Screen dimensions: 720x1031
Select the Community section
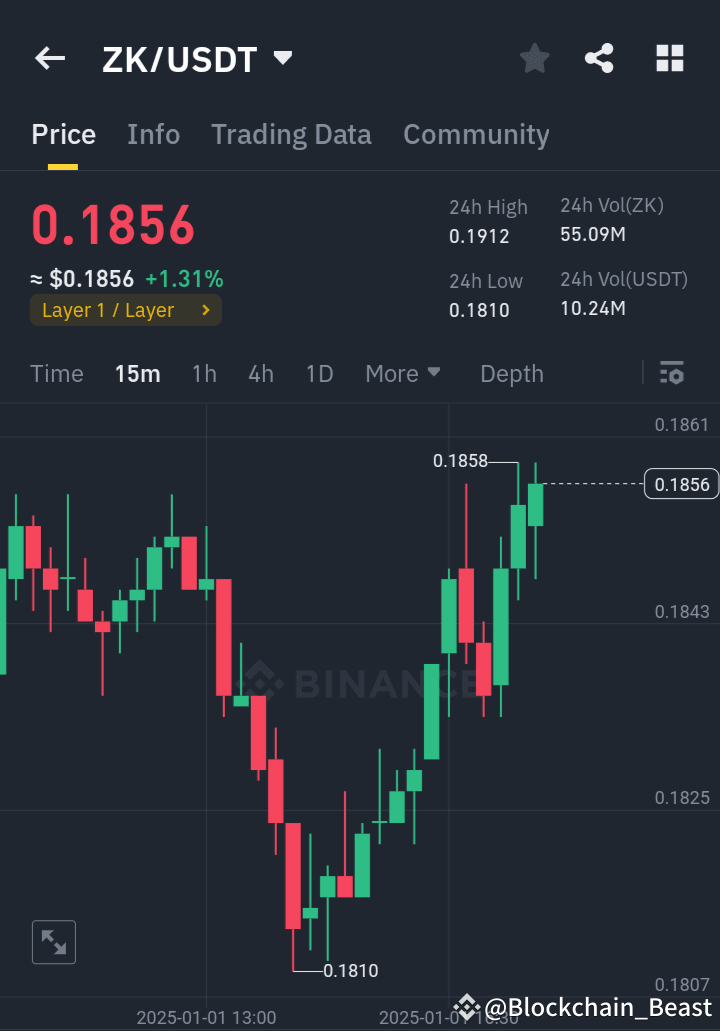click(x=476, y=134)
